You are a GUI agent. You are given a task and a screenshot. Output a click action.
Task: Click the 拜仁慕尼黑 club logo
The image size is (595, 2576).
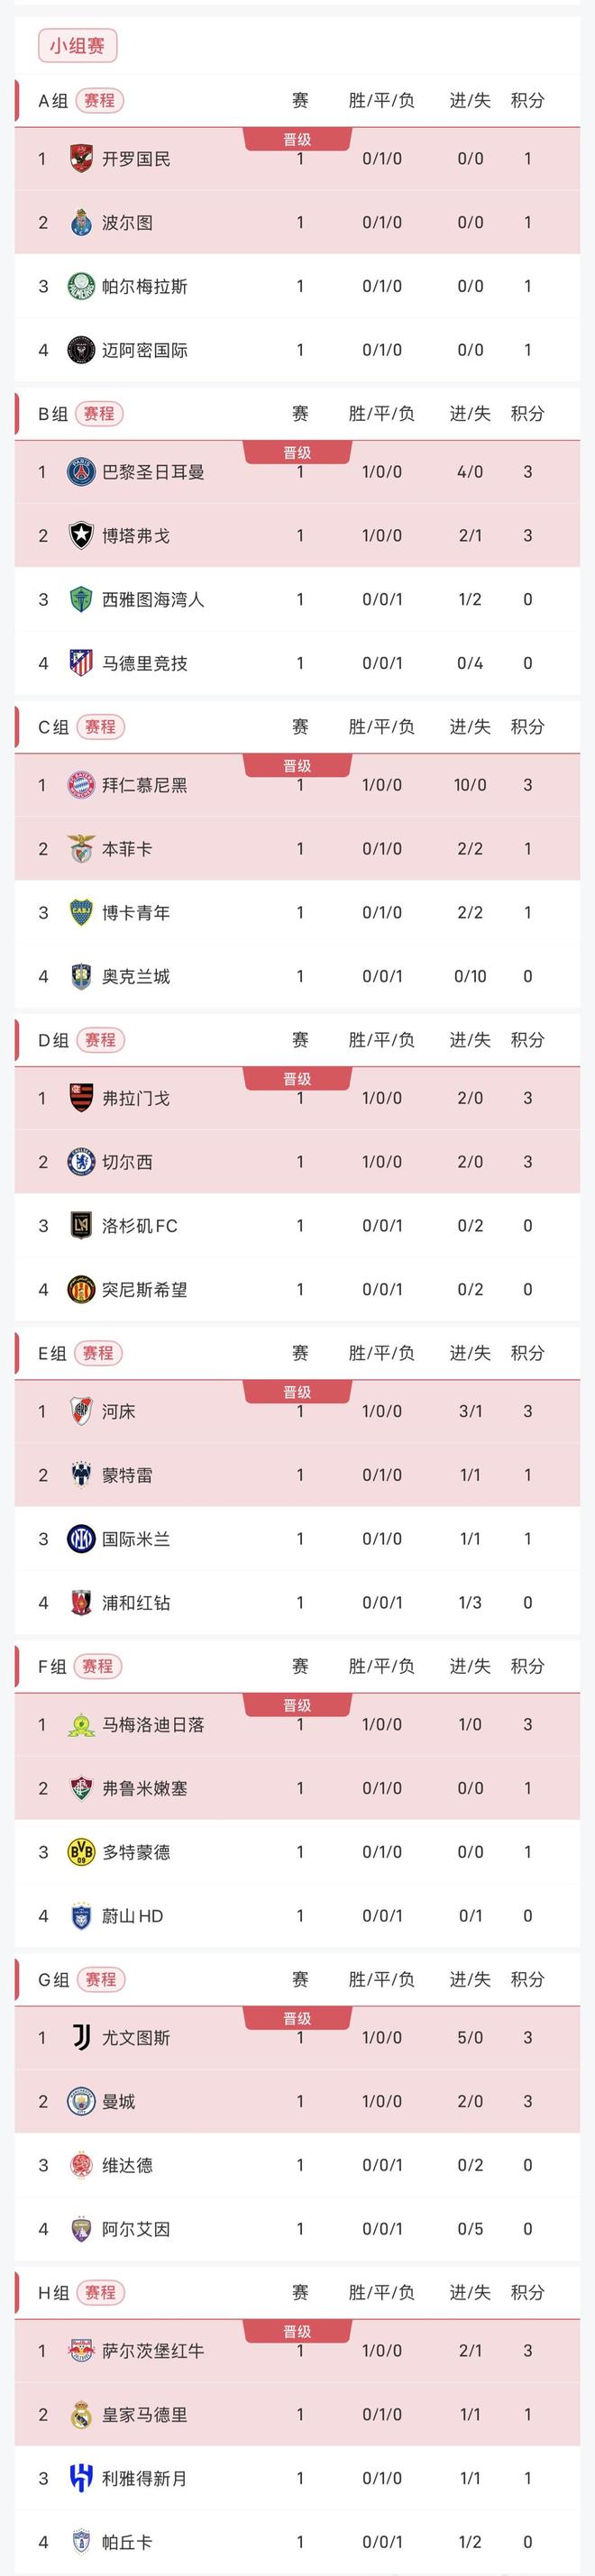[x=82, y=785]
